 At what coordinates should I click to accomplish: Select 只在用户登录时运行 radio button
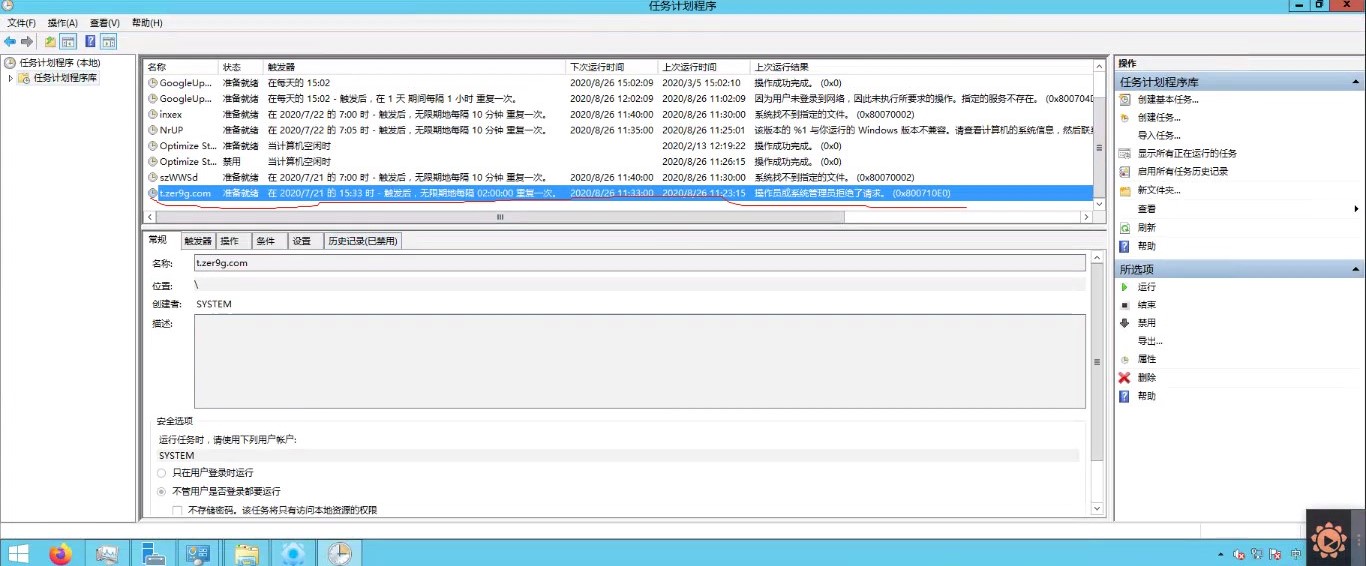pos(162,473)
